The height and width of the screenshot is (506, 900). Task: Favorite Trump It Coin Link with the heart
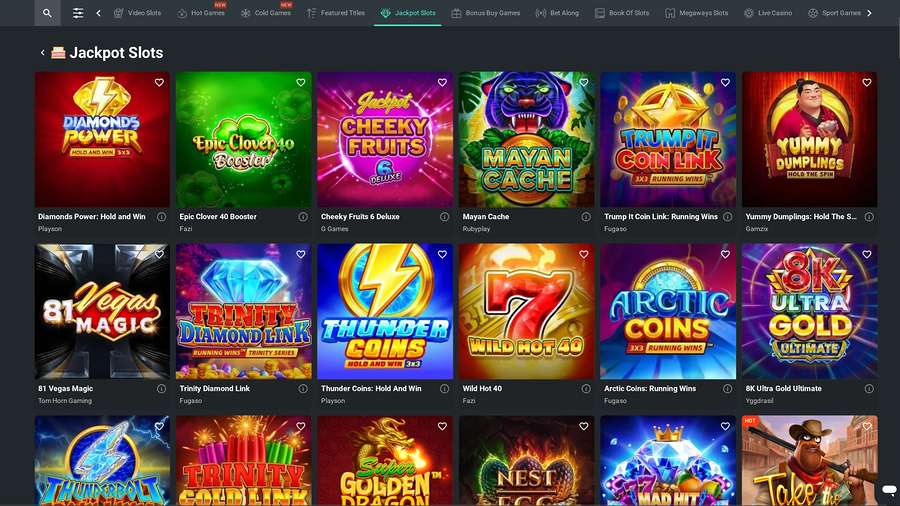click(x=726, y=83)
